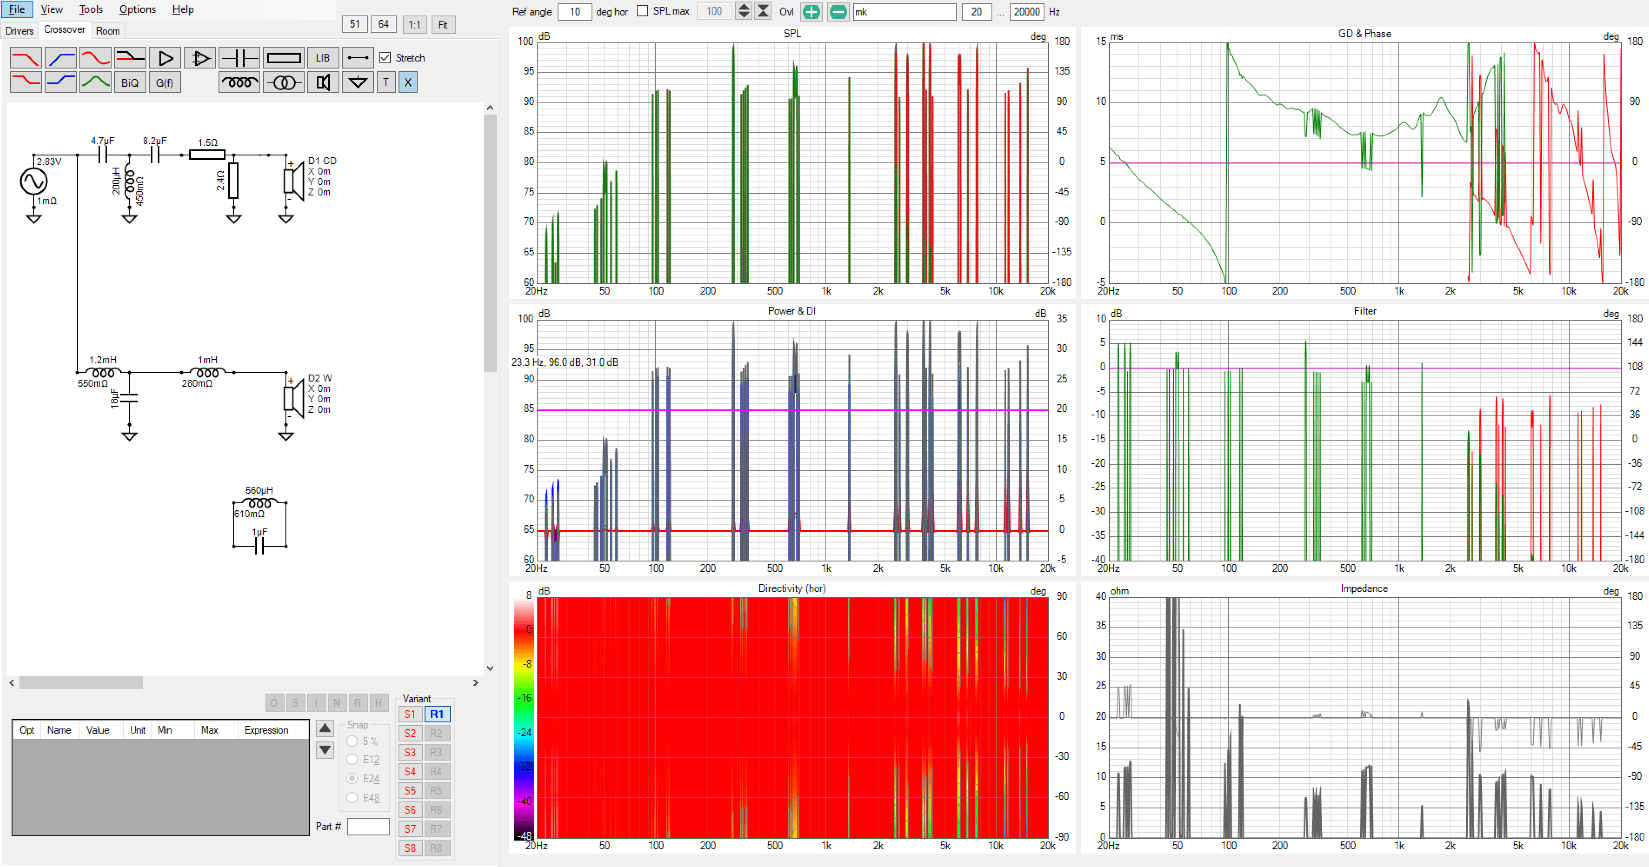
Task: Click the SPL span compress arrows icon
Action: click(x=763, y=11)
